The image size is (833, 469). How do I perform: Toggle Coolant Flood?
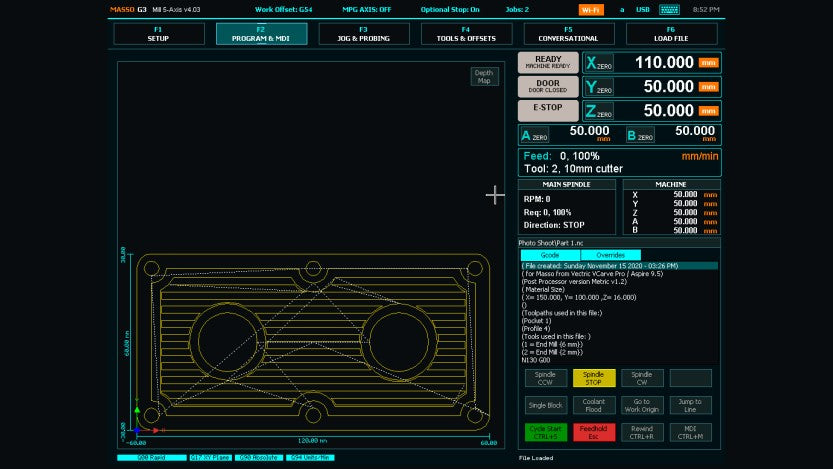click(x=593, y=405)
